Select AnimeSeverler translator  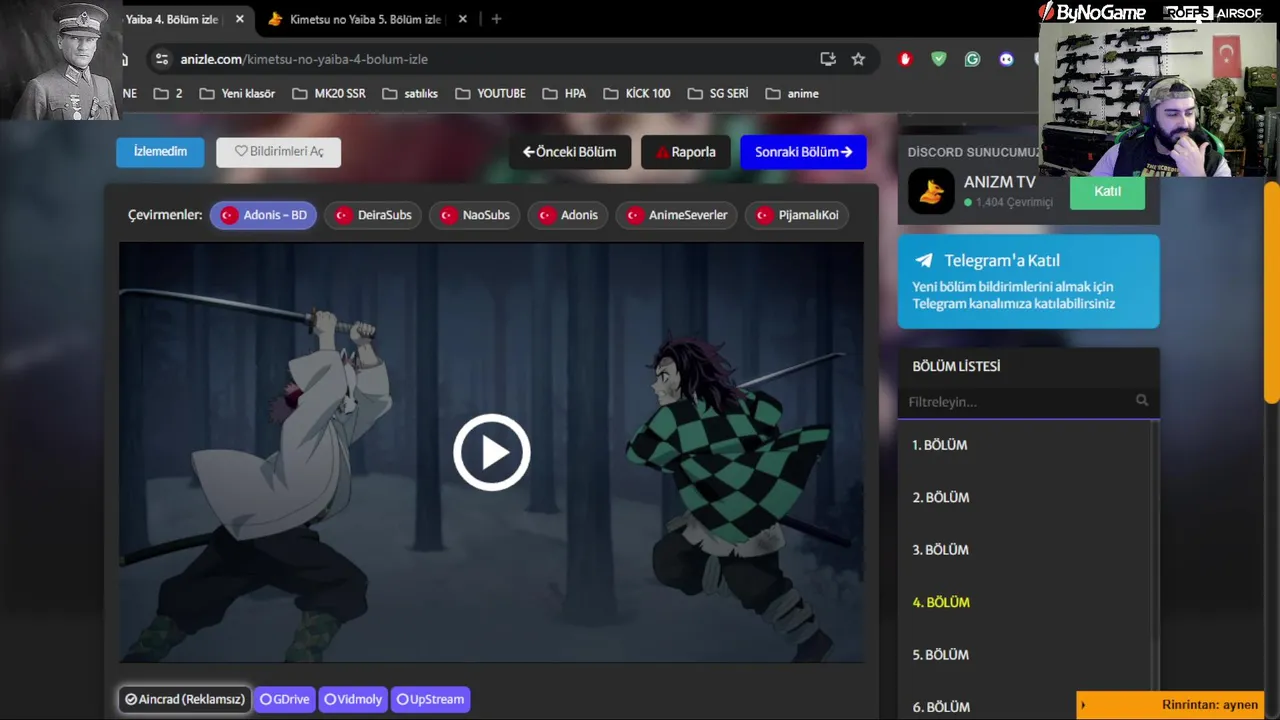tap(677, 215)
